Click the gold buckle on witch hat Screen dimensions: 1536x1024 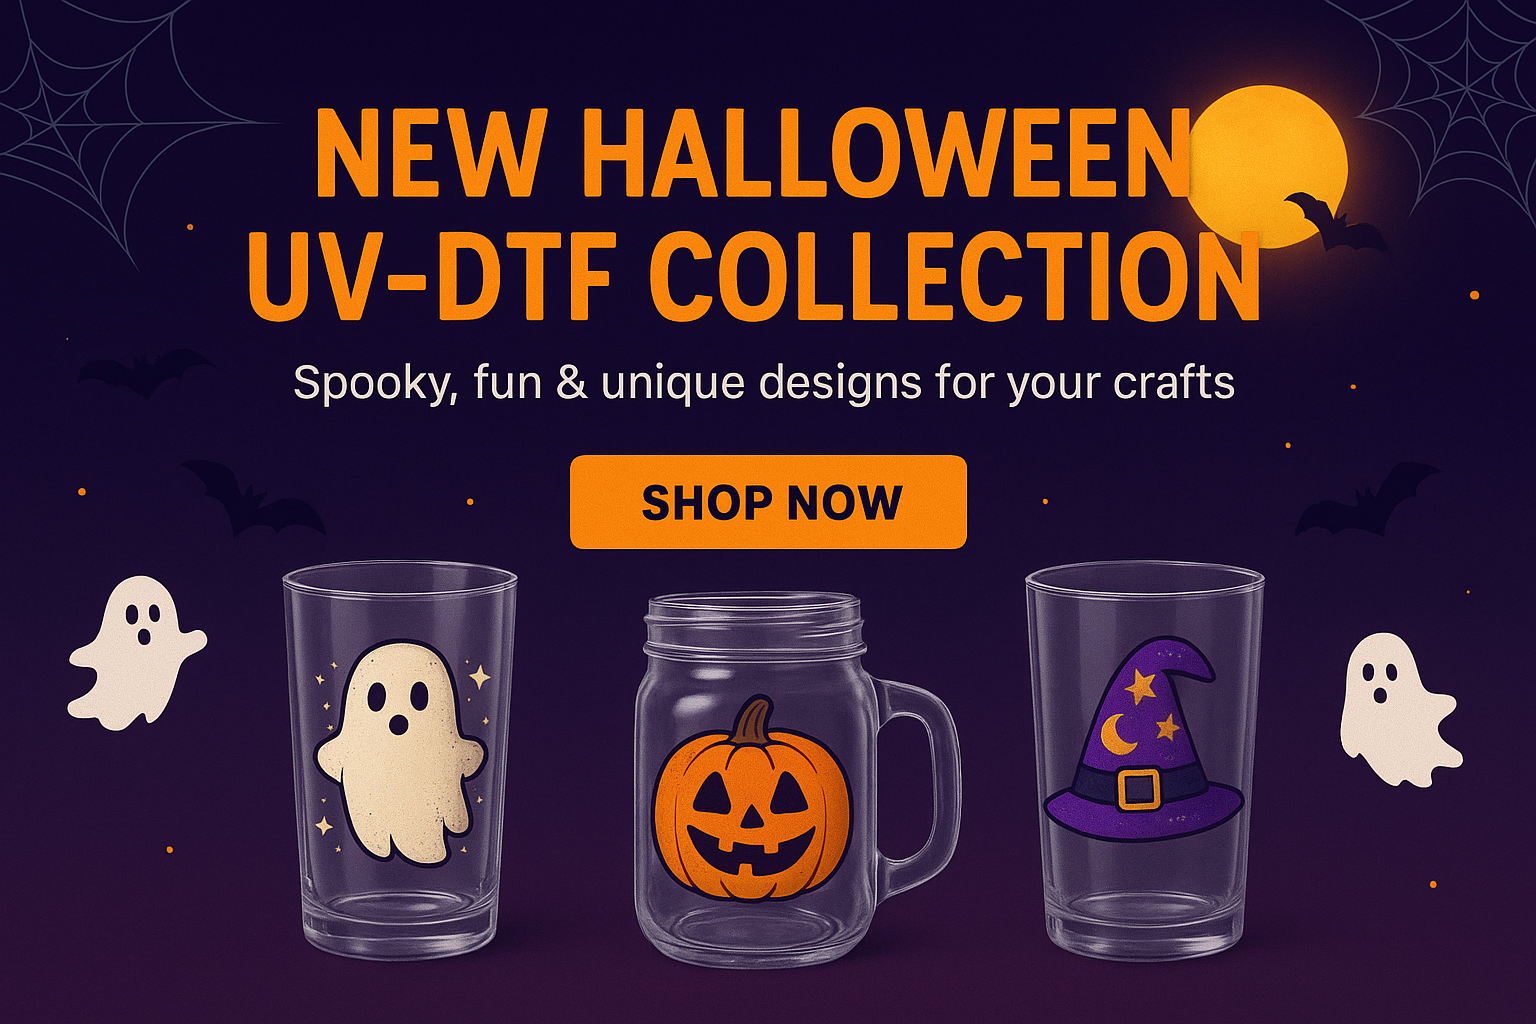[x=1139, y=788]
